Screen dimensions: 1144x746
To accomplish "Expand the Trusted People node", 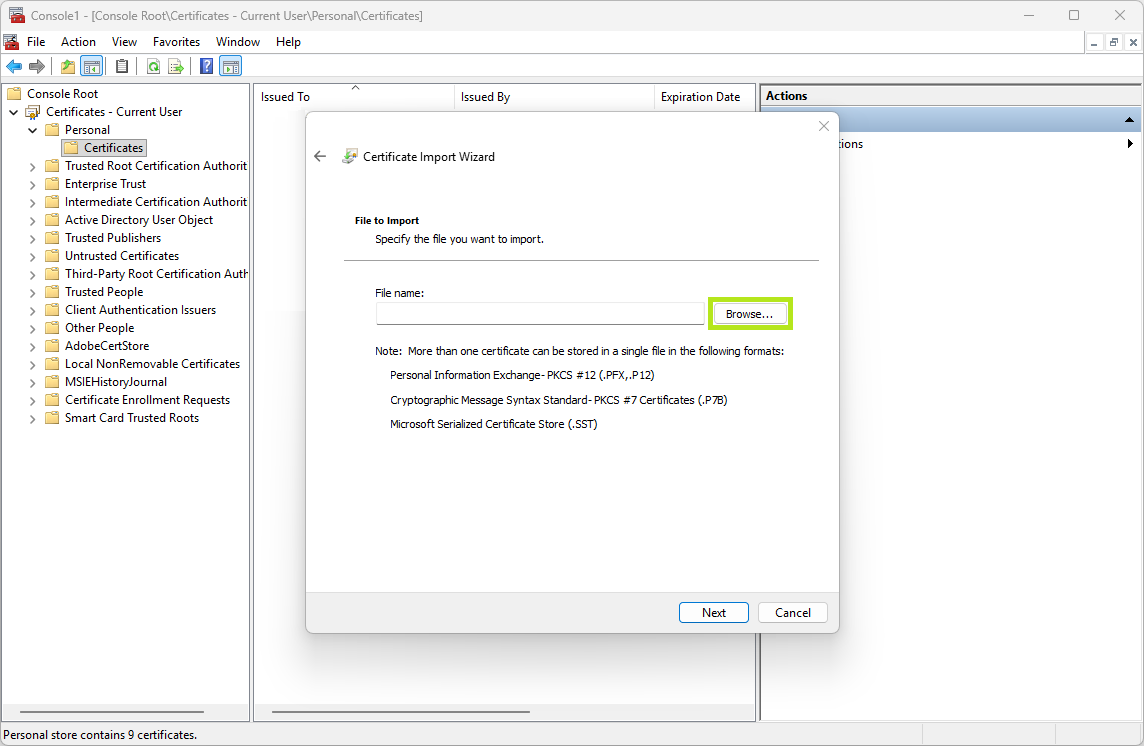I will pyautogui.click(x=32, y=293).
